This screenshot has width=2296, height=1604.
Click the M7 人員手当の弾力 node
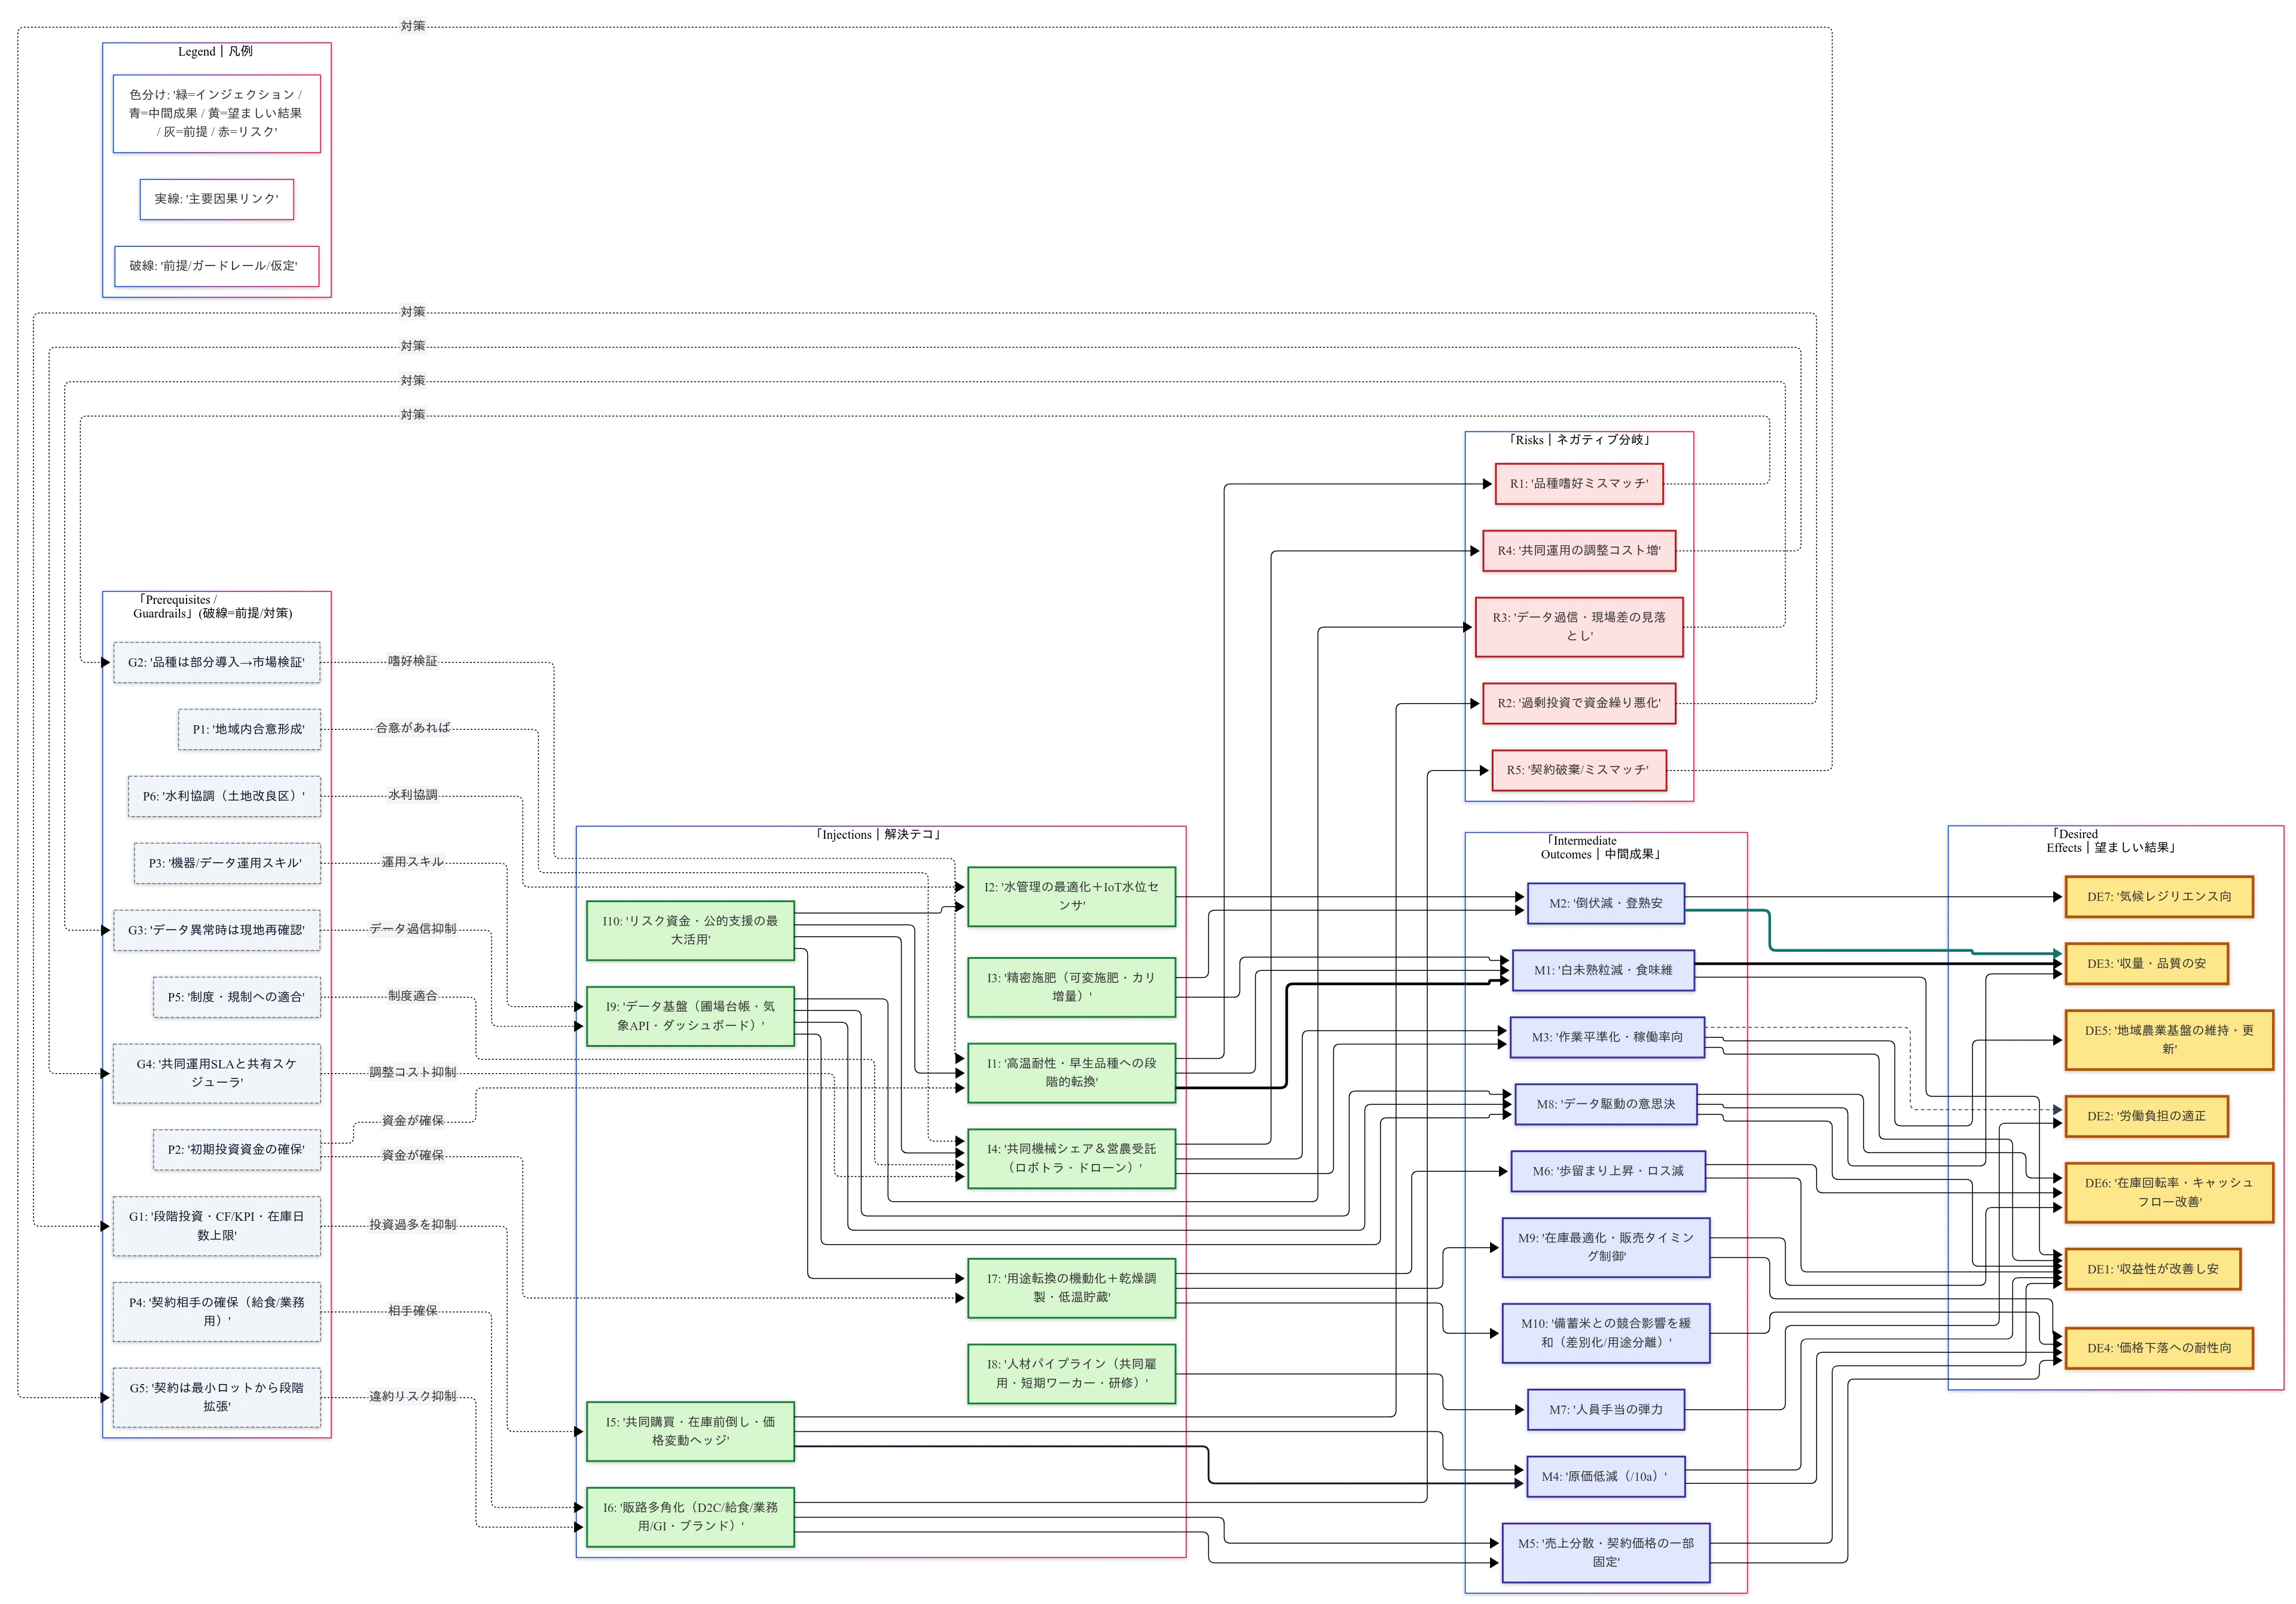point(1606,1410)
